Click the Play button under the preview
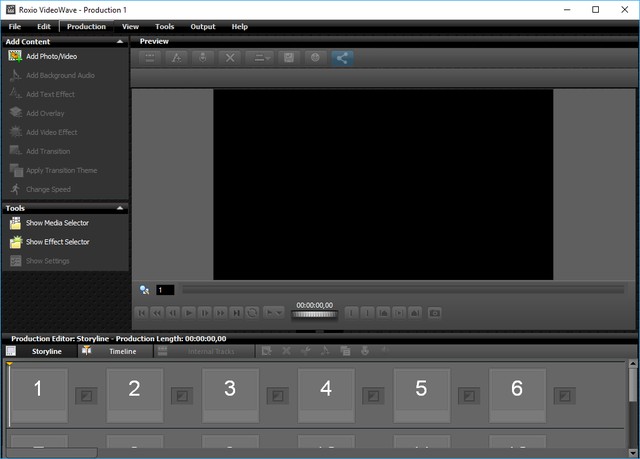 click(x=189, y=313)
